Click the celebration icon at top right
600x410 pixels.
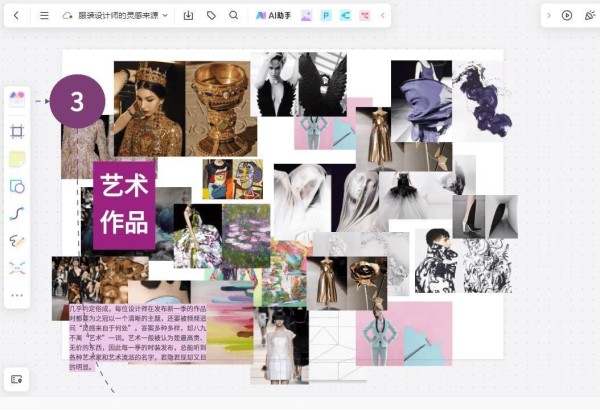[589, 16]
